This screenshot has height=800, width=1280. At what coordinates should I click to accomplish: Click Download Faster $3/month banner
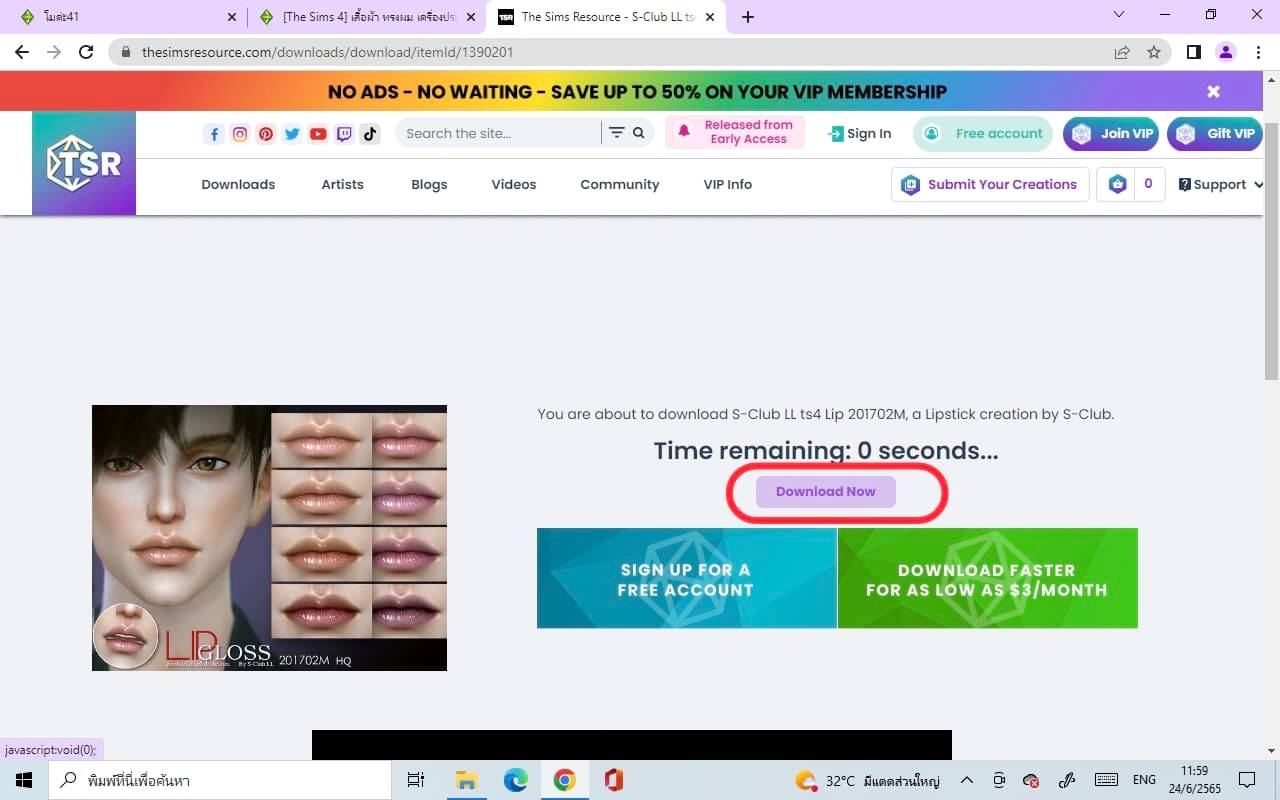click(x=988, y=578)
